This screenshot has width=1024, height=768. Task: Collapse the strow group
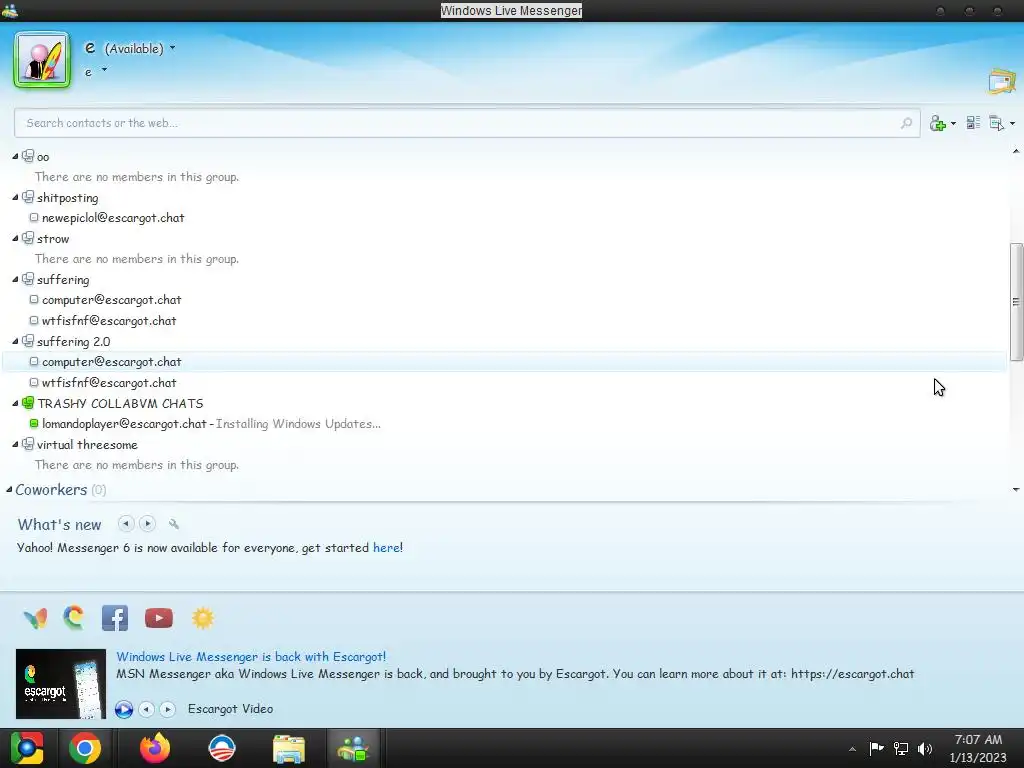tap(15, 238)
